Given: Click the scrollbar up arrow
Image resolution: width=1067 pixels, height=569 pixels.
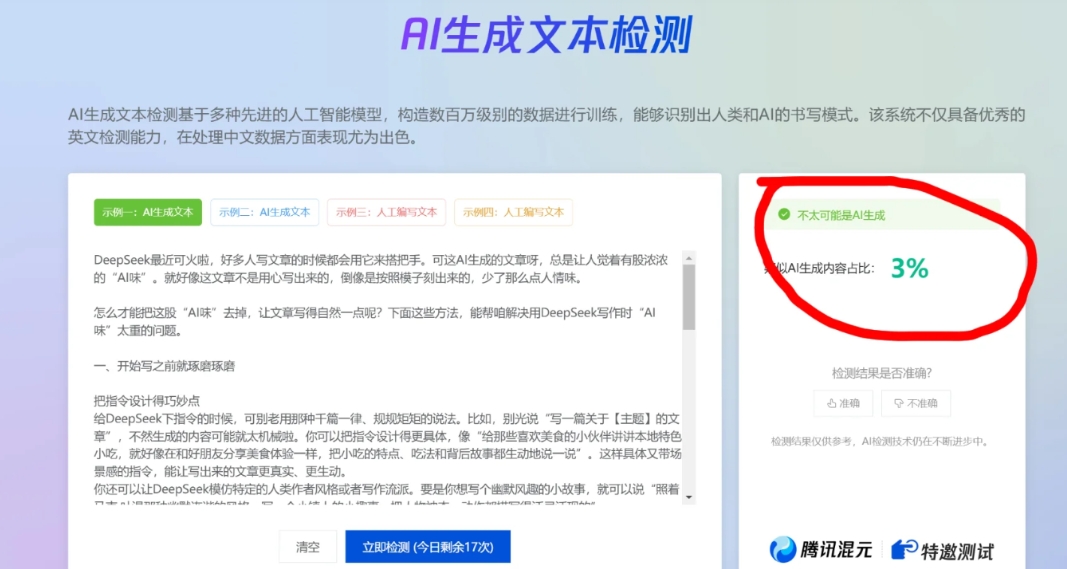Looking at the screenshot, I should 689,259.
